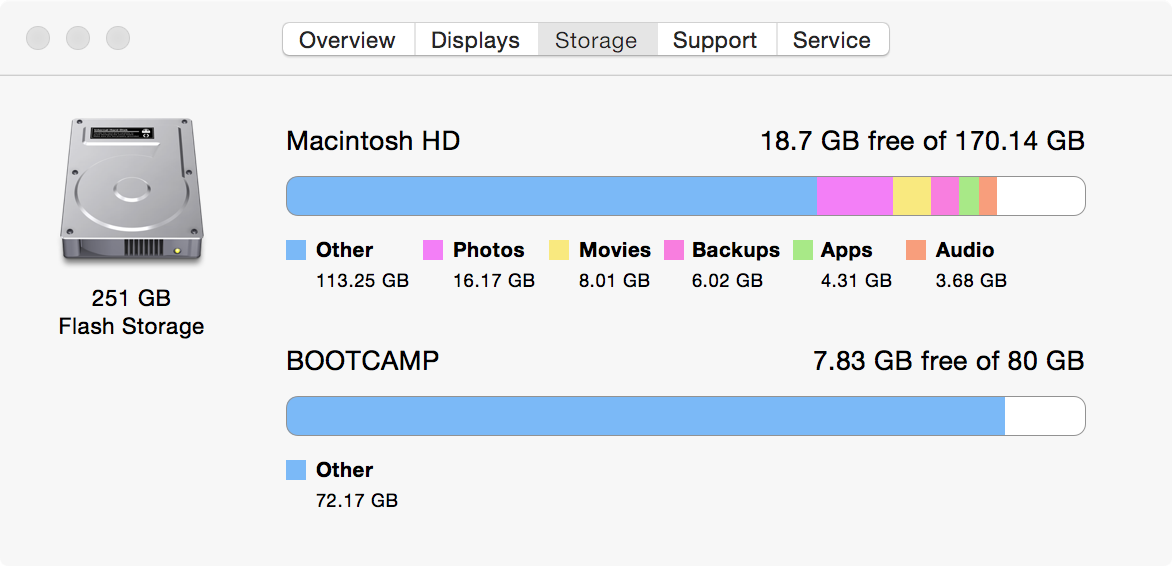Click the blue Other segment in Macintosh HD bar

[x=551, y=196]
